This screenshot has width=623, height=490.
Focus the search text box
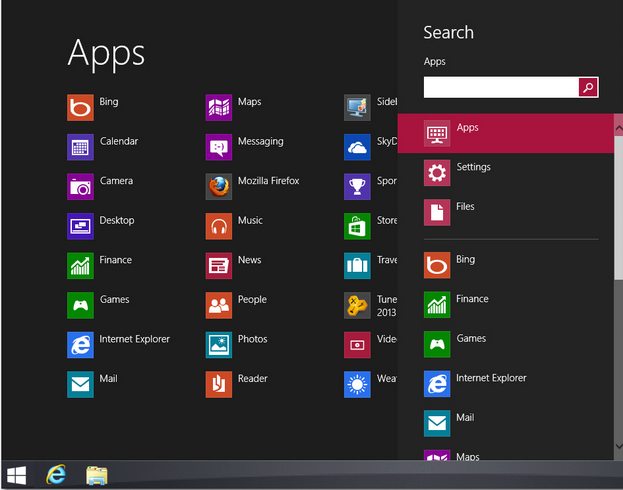pos(501,87)
